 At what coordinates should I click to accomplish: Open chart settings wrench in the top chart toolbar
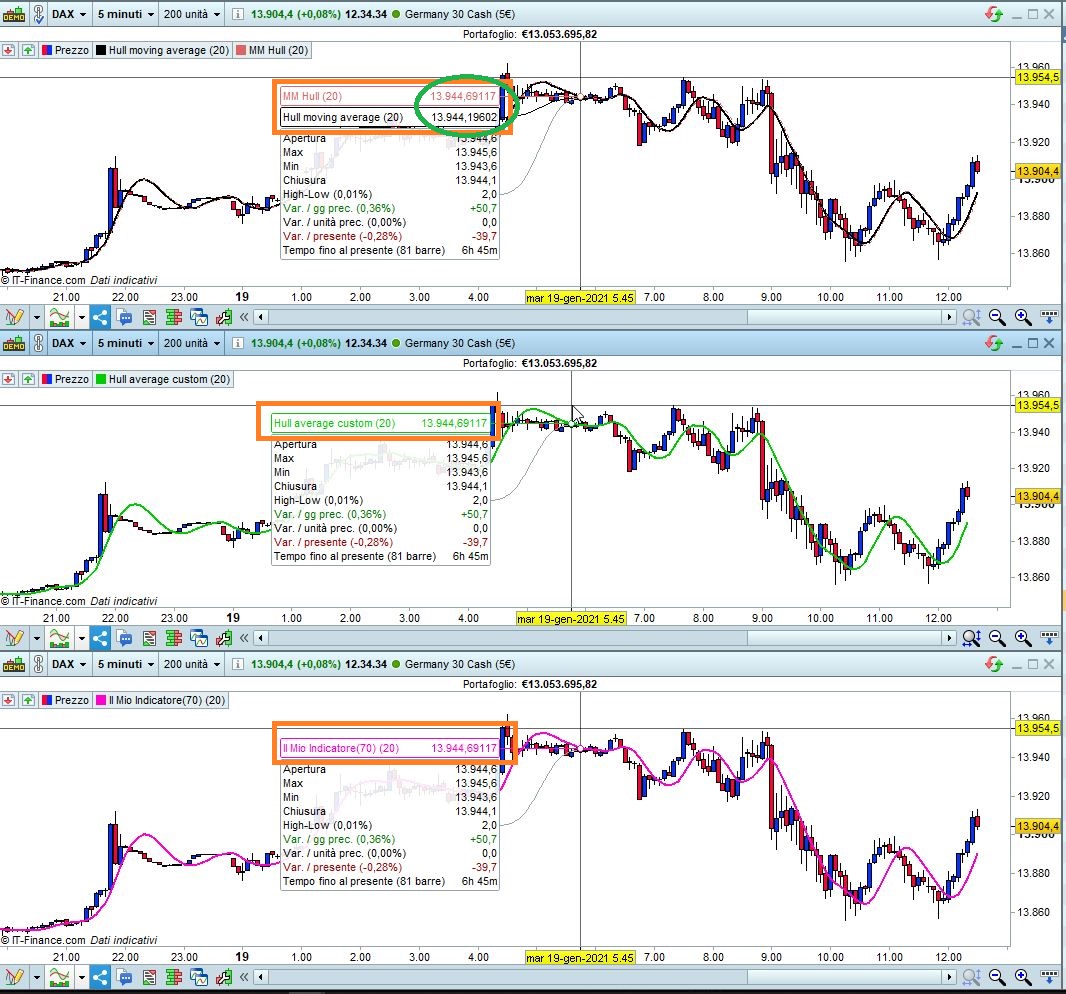224,317
